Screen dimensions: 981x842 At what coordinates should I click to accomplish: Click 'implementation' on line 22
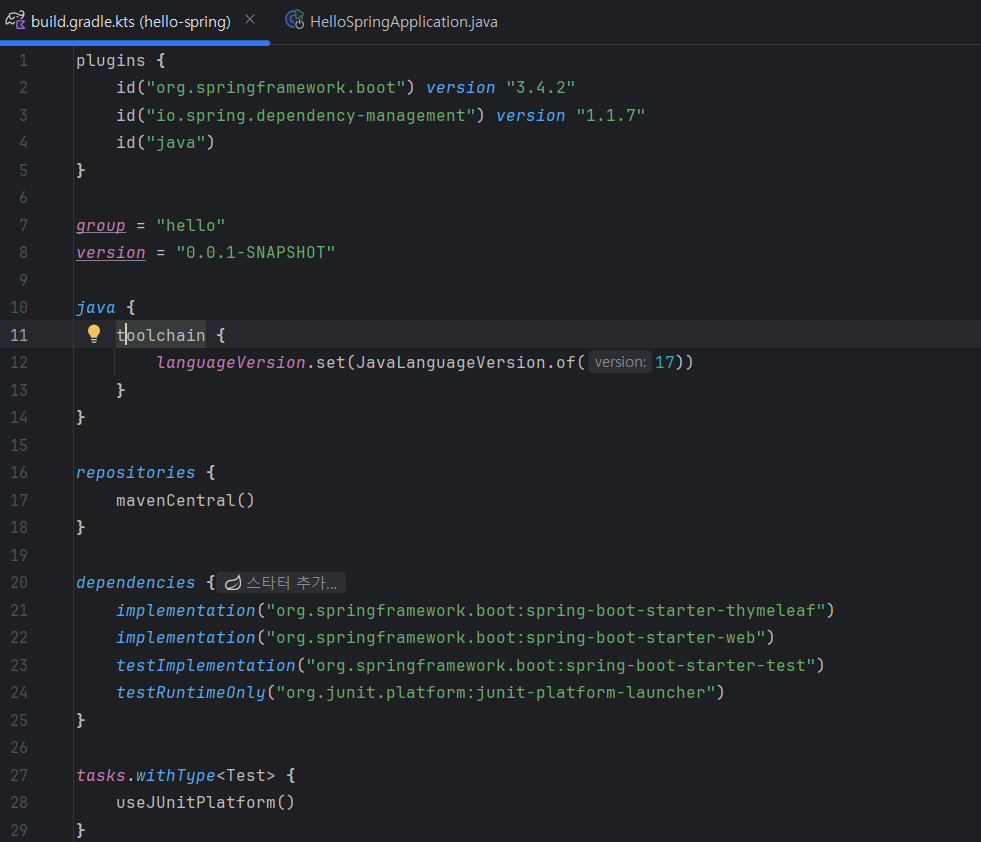186,637
